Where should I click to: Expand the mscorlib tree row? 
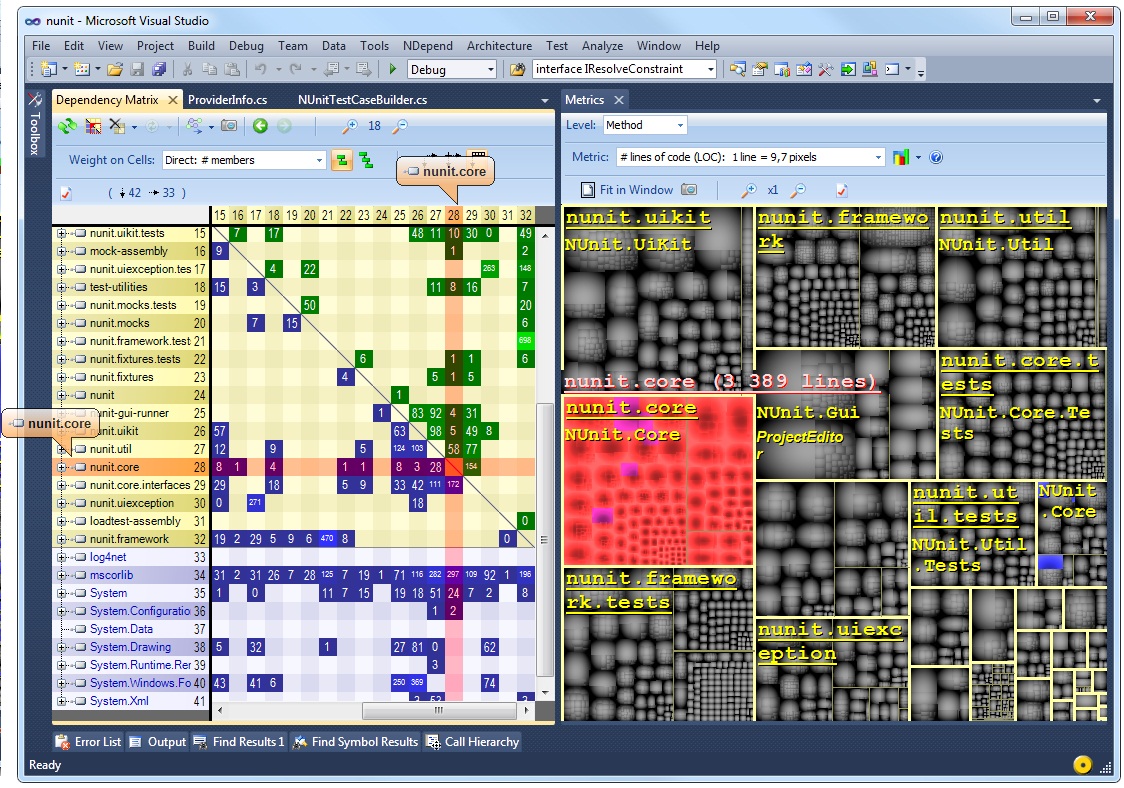click(62, 575)
